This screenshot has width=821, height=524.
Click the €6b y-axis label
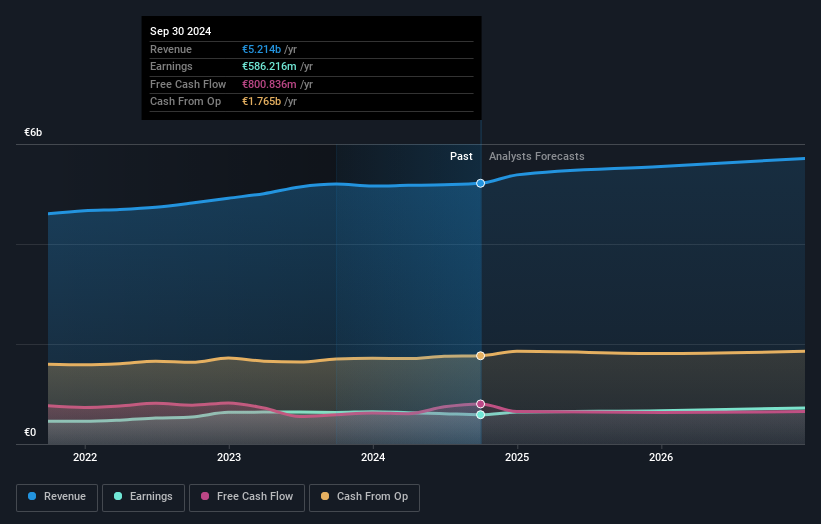point(33,132)
